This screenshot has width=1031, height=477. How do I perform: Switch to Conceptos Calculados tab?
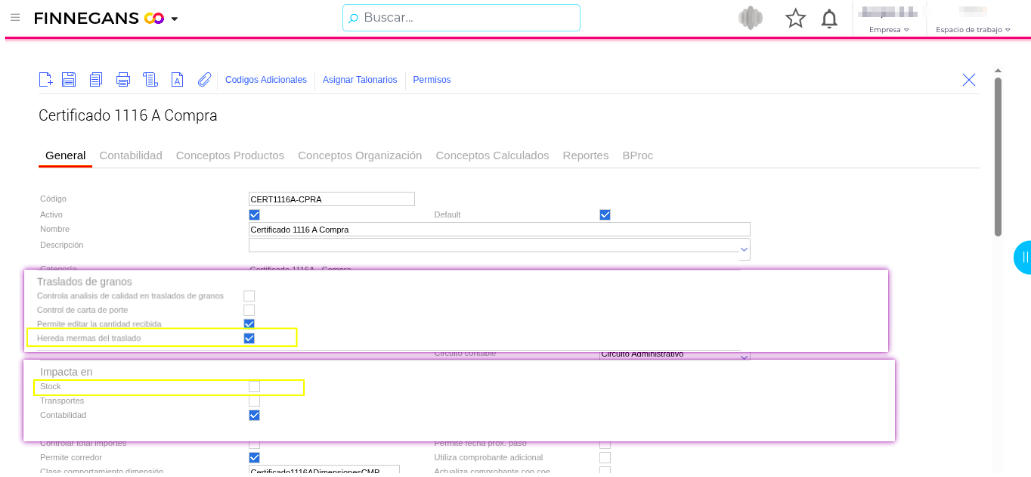[492, 156]
